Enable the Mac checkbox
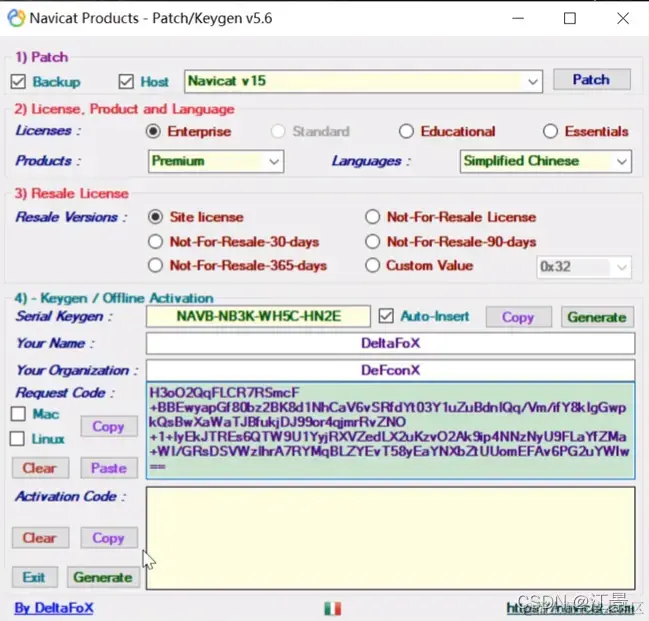The image size is (649, 621). 18,414
